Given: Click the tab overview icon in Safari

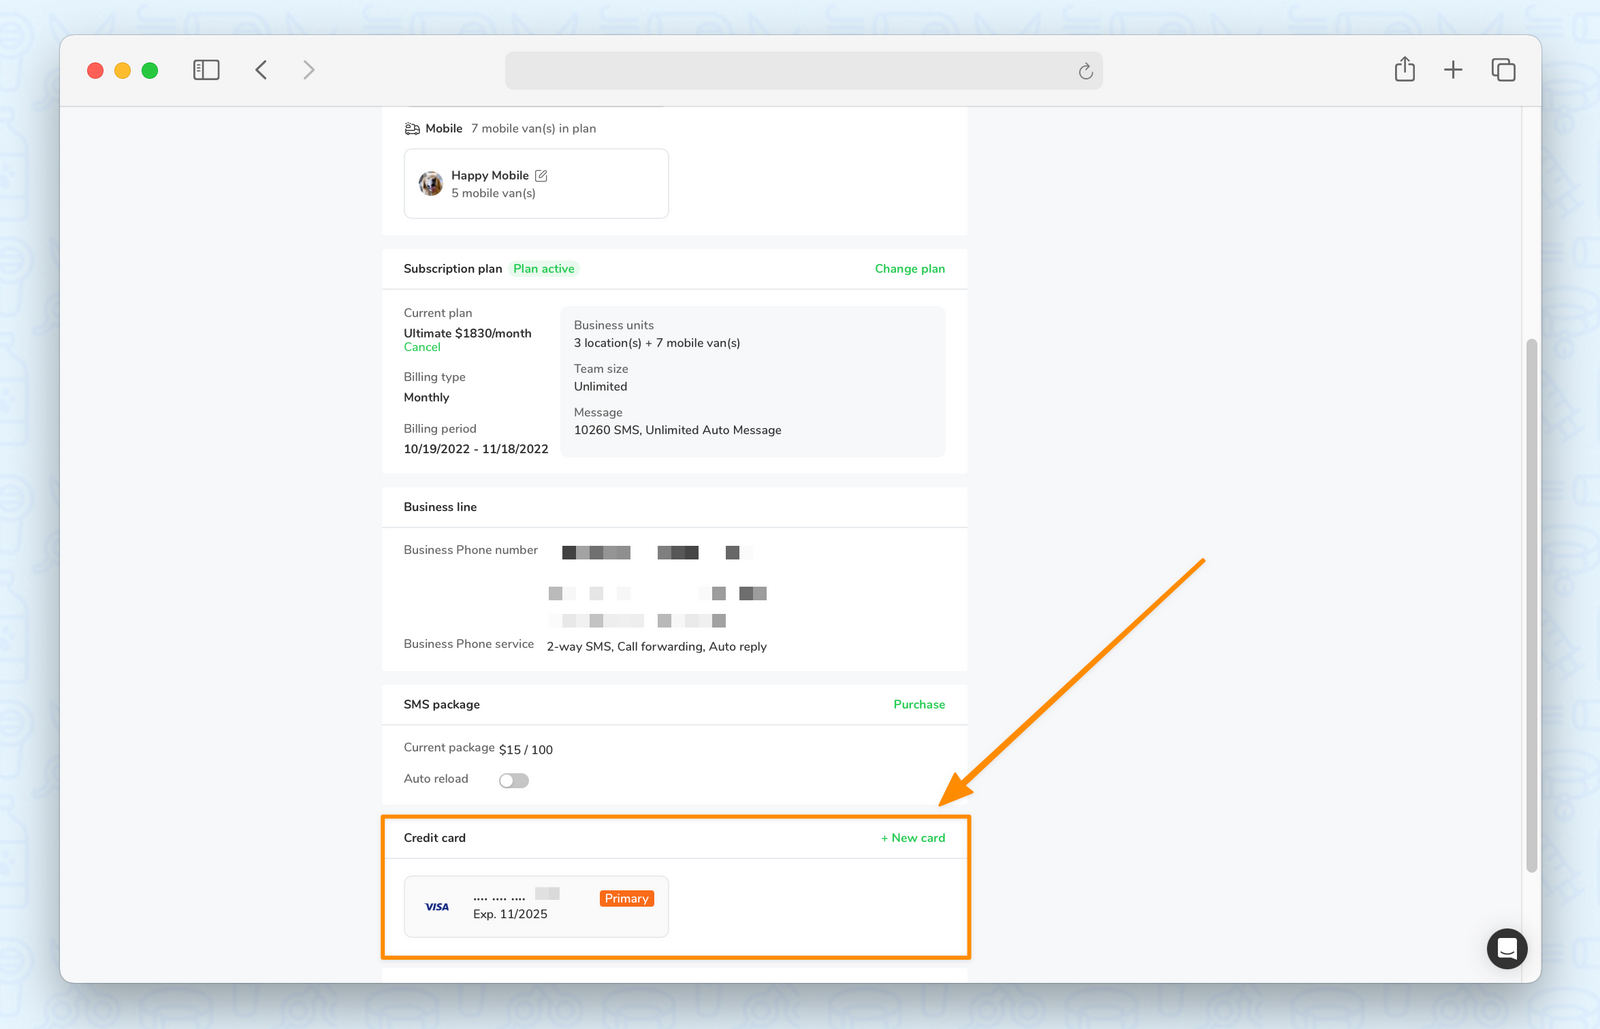Looking at the screenshot, I should click(1503, 69).
